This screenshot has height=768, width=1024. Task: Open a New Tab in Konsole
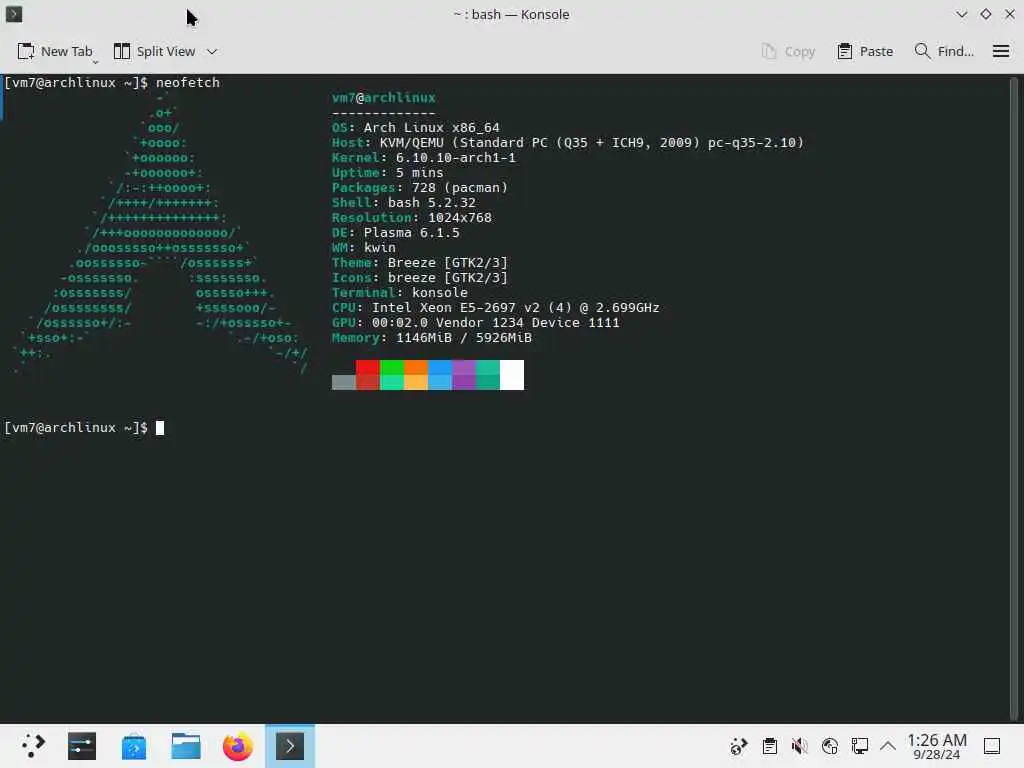point(54,51)
